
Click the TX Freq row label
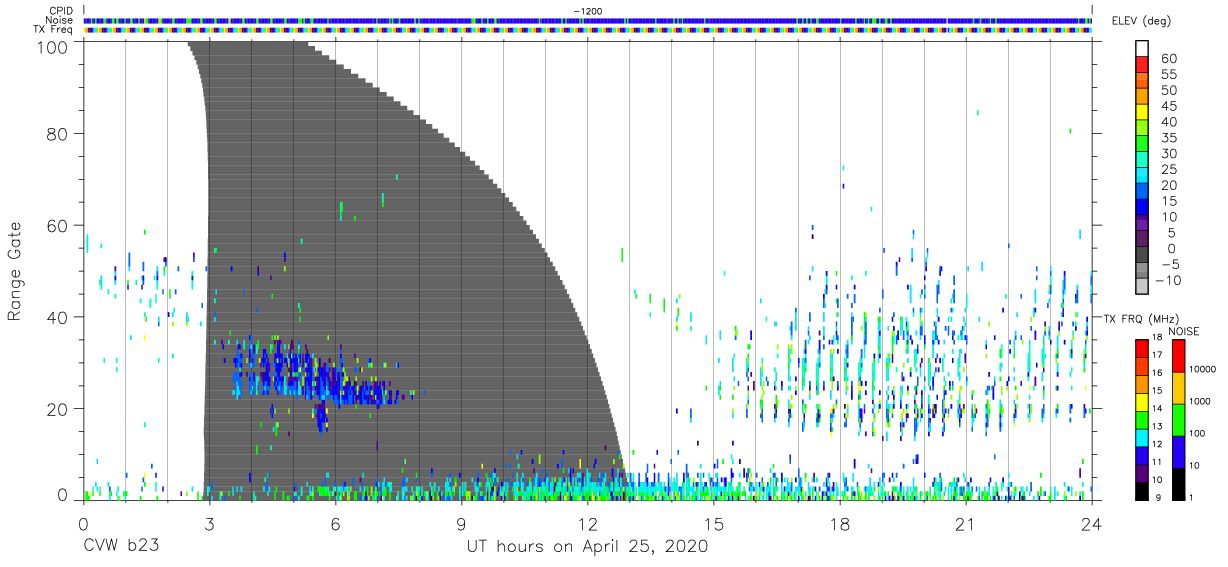click(x=54, y=29)
